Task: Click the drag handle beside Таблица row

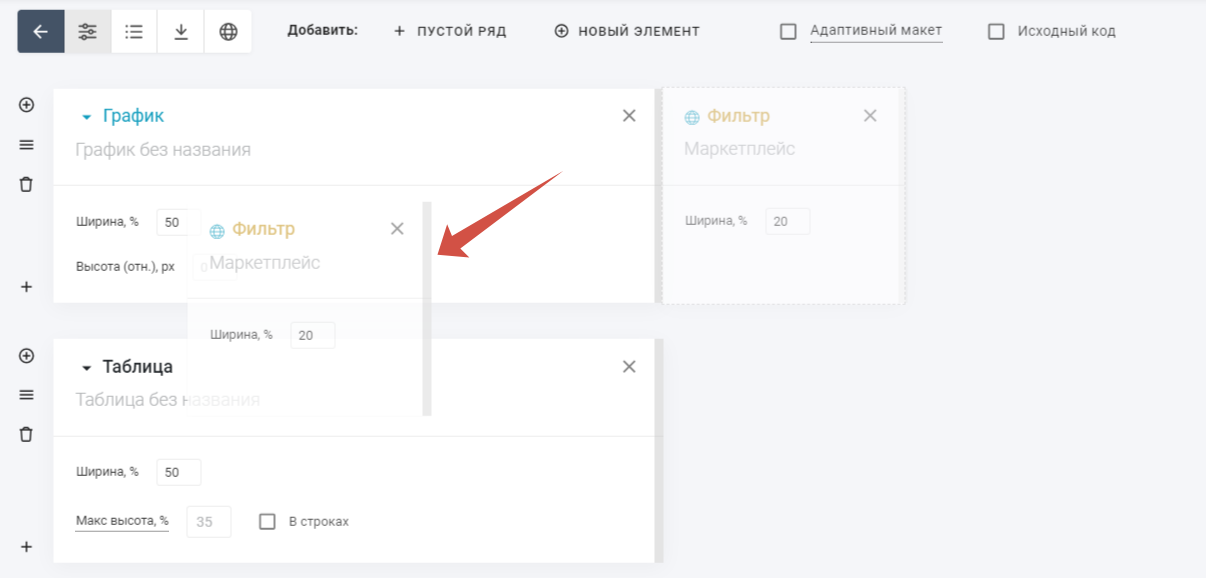Action: pyautogui.click(x=27, y=395)
